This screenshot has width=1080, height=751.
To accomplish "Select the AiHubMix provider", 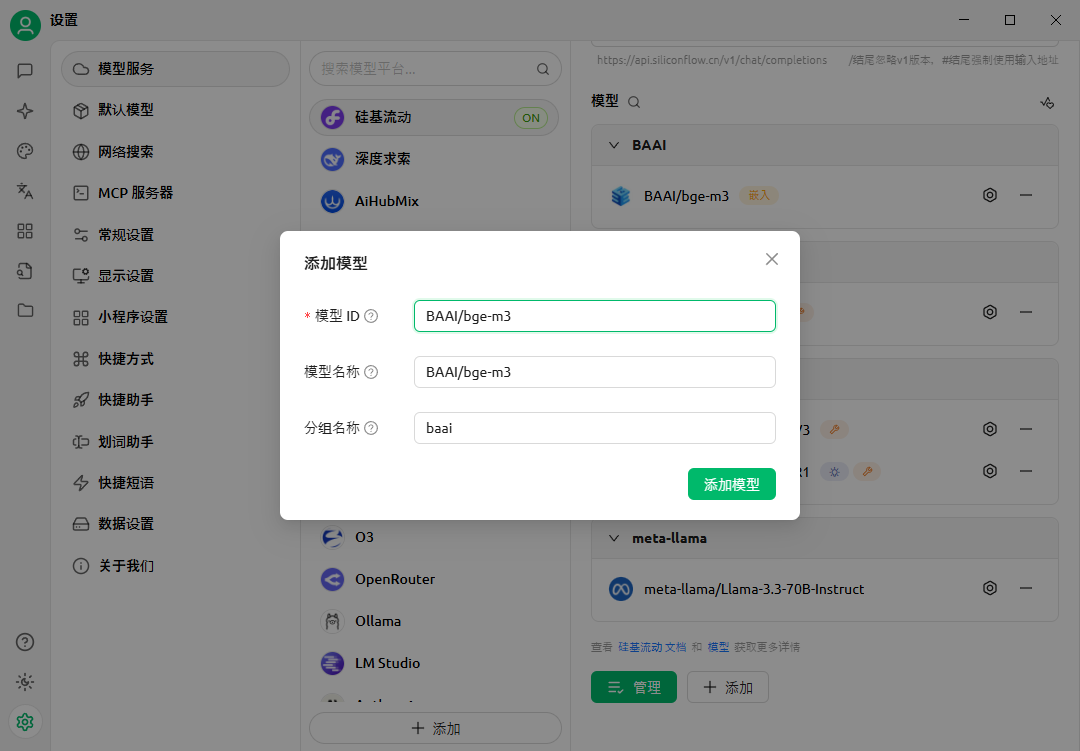I will click(434, 201).
